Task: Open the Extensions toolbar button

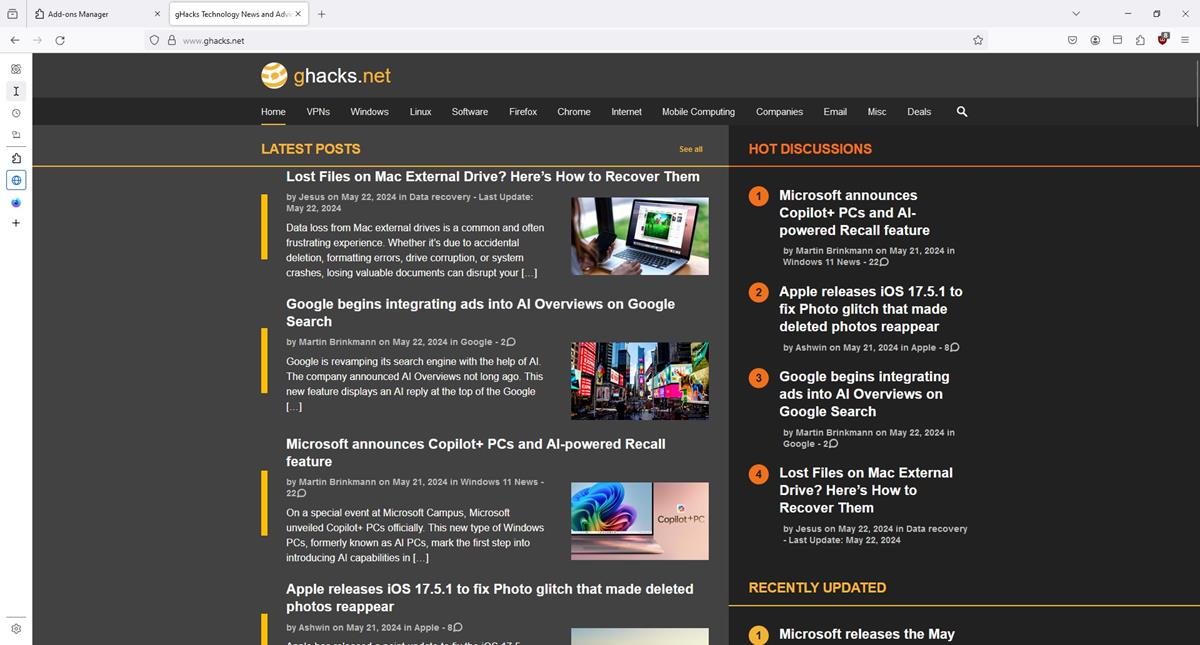Action: pos(1140,40)
